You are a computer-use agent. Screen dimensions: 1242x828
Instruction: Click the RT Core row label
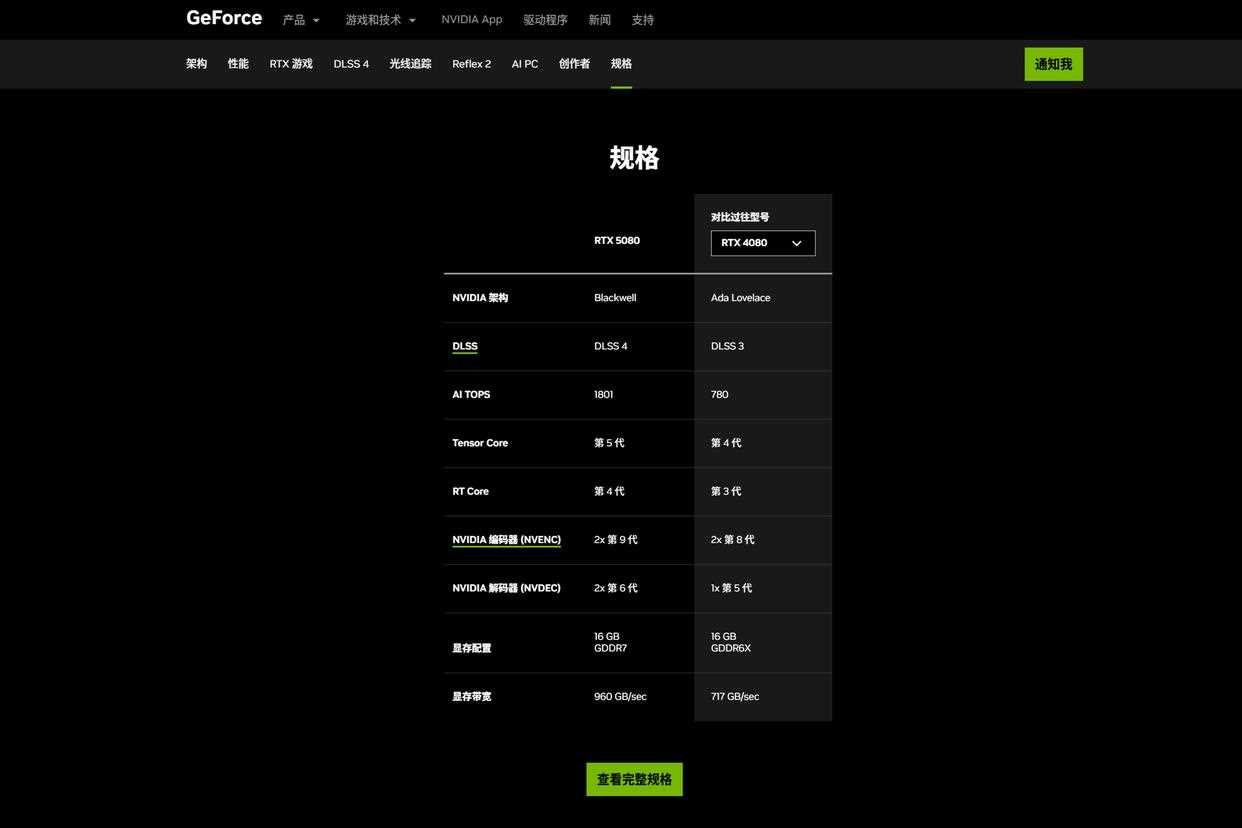[470, 492]
